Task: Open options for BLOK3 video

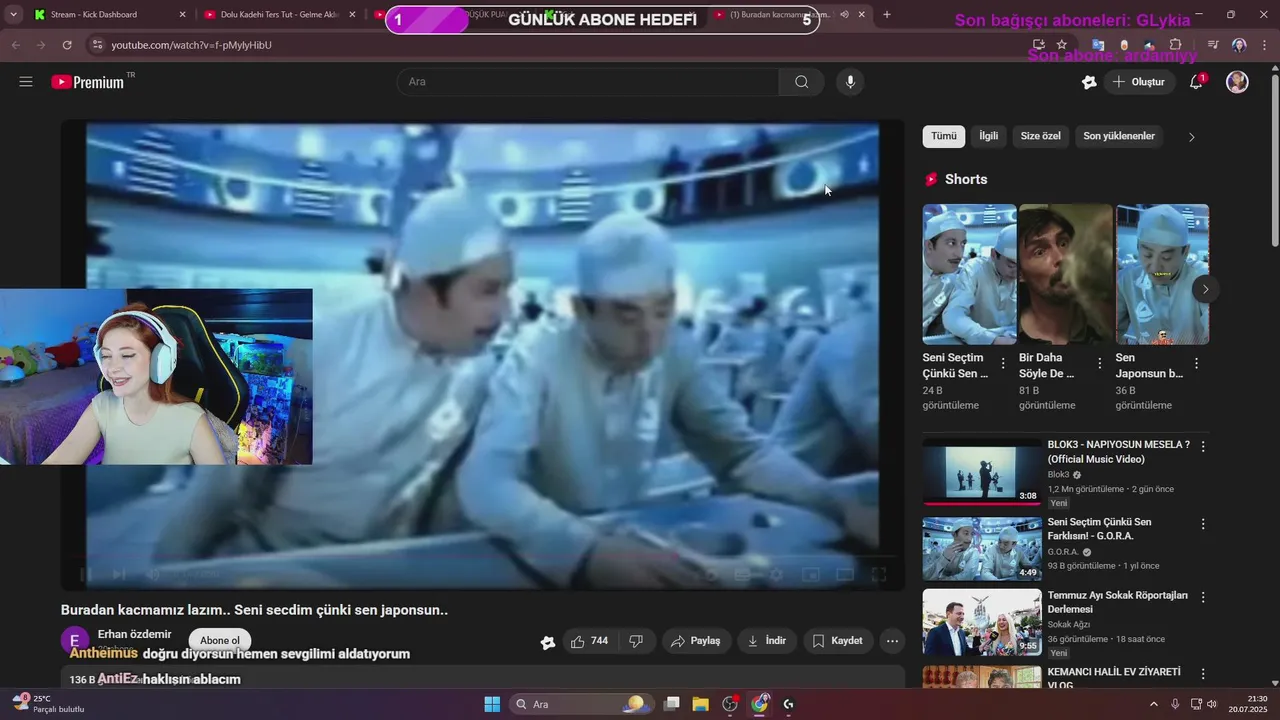Action: (1203, 446)
